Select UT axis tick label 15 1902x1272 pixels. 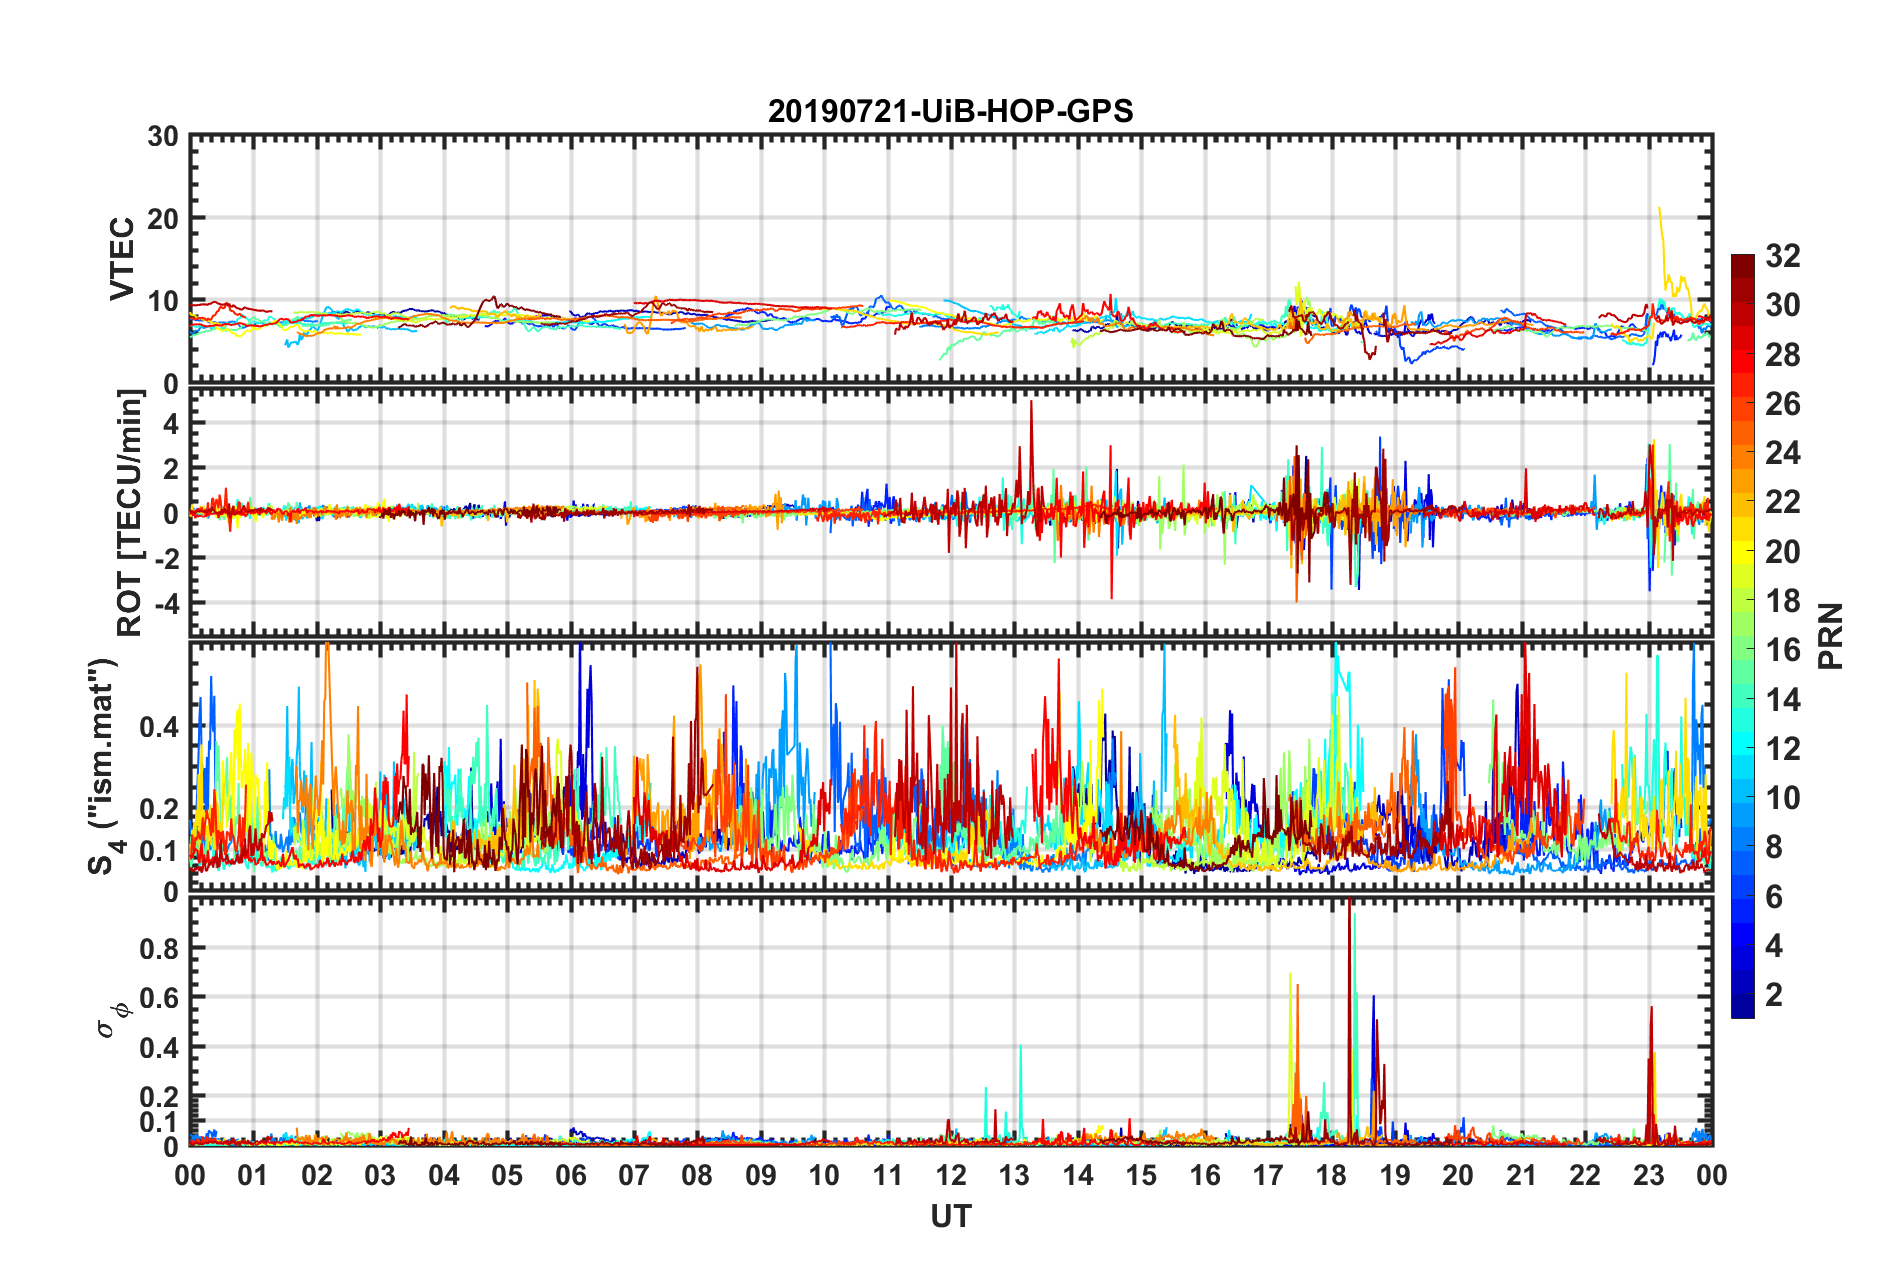(1141, 1175)
